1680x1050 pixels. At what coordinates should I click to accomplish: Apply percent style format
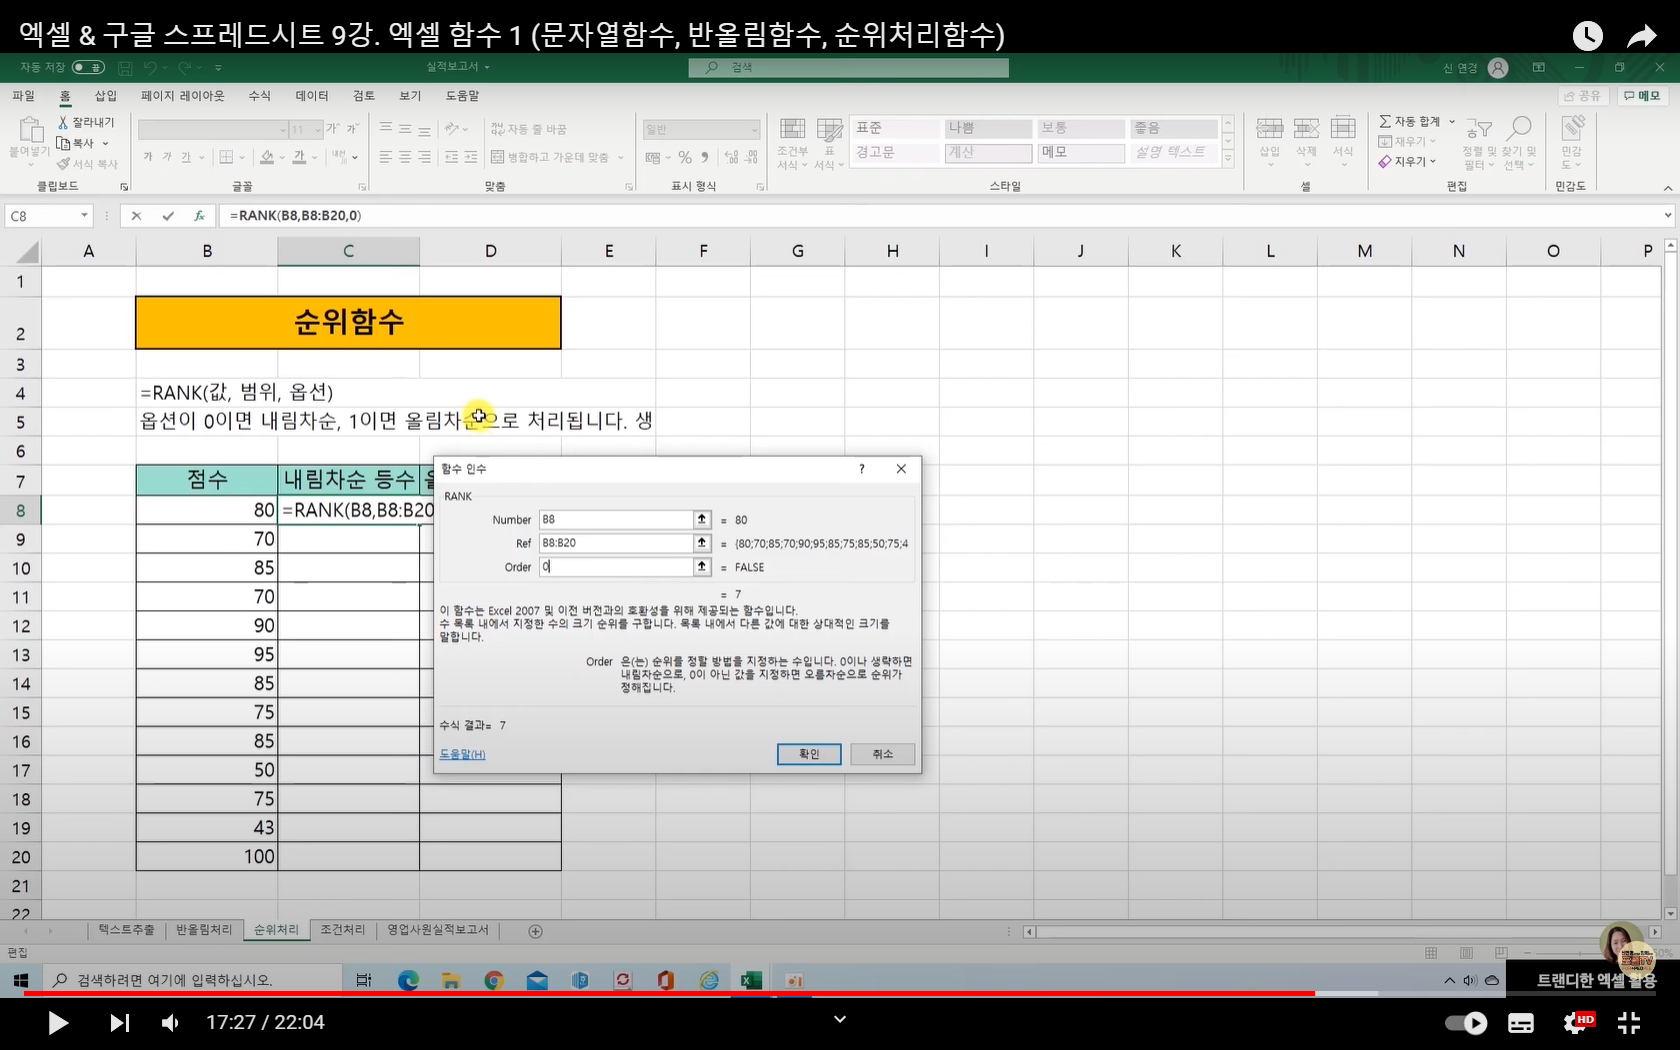click(x=685, y=157)
